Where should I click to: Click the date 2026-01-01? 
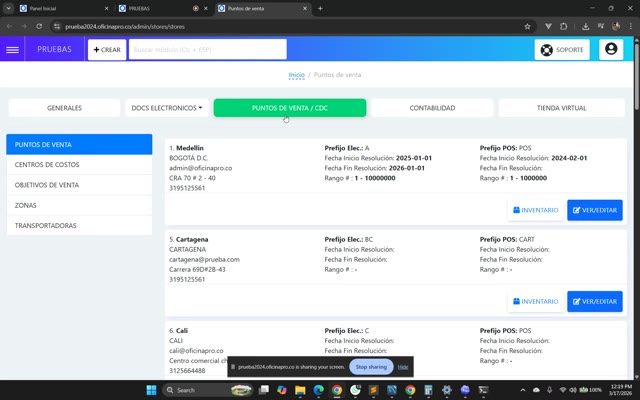pyautogui.click(x=407, y=168)
